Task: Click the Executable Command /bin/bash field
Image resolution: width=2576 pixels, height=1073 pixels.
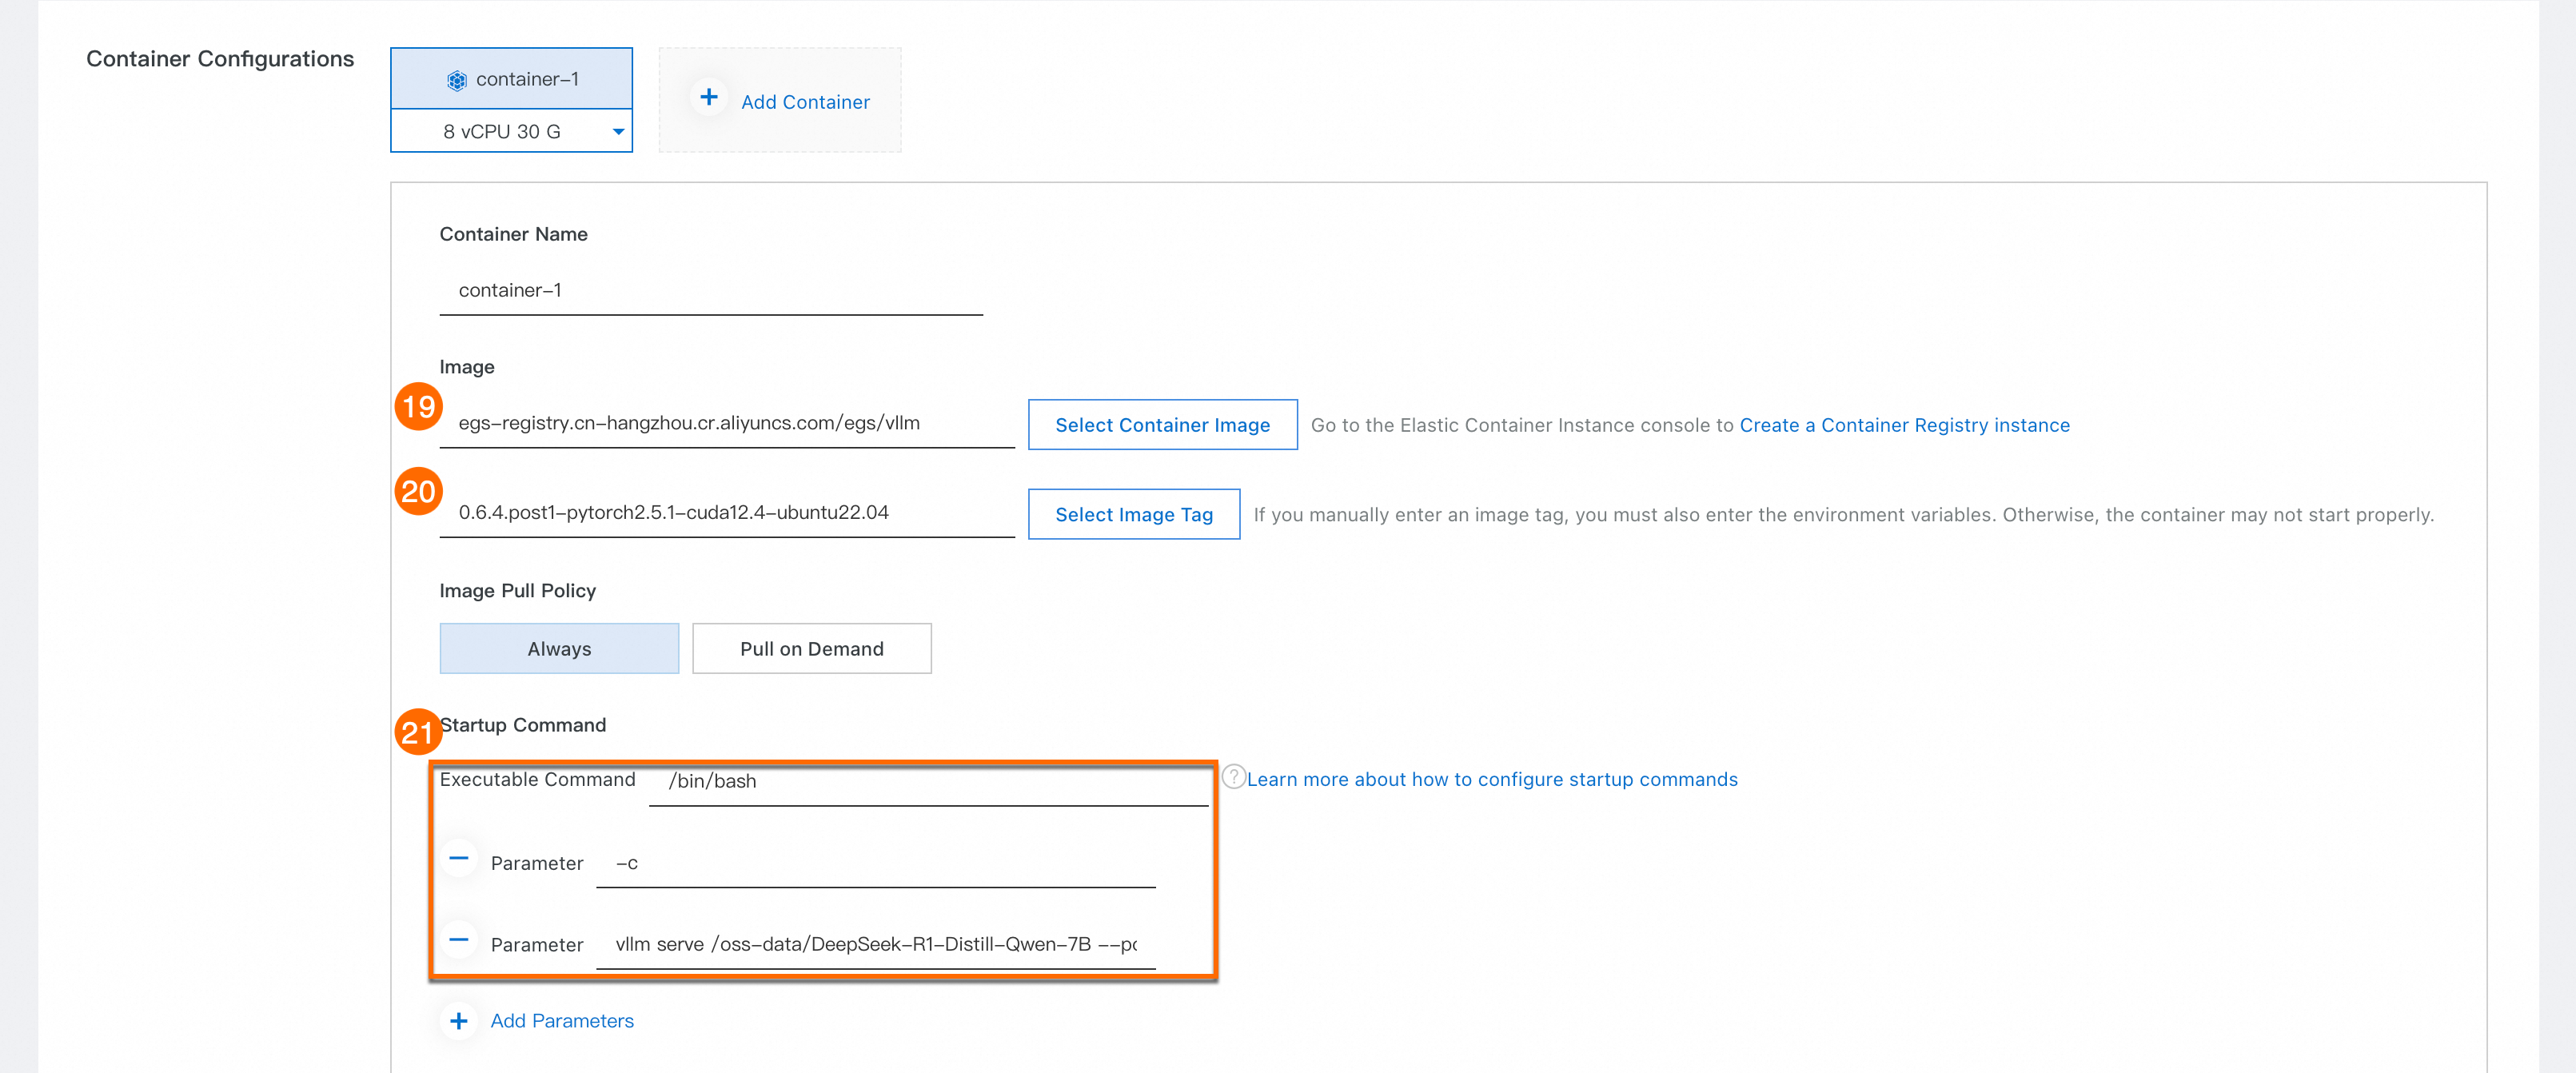Action: click(927, 782)
